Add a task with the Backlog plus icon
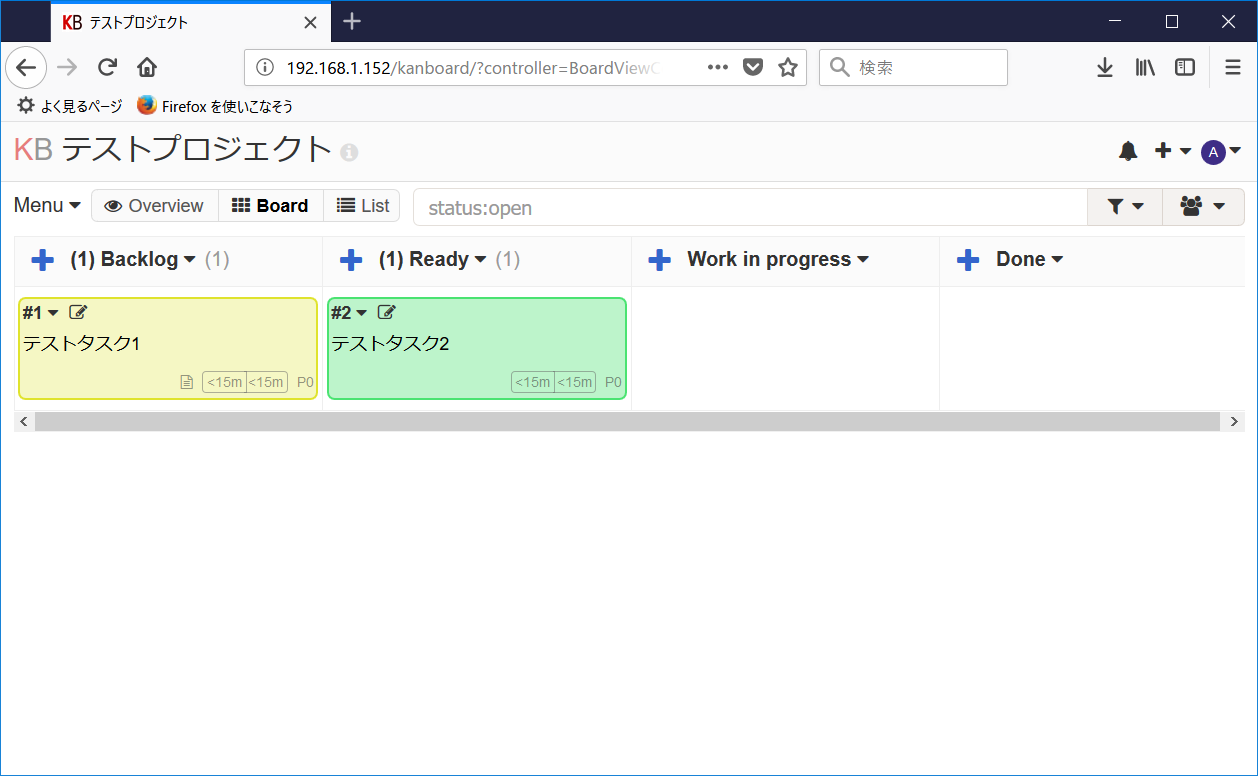Image resolution: width=1258 pixels, height=776 pixels. coord(42,259)
